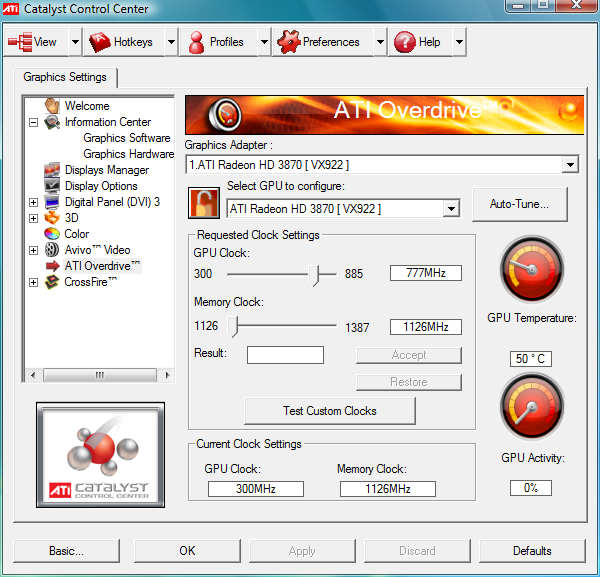Viewport: 600px width, 577px height.
Task: Click the Test Custom Clocks button
Action: click(330, 411)
